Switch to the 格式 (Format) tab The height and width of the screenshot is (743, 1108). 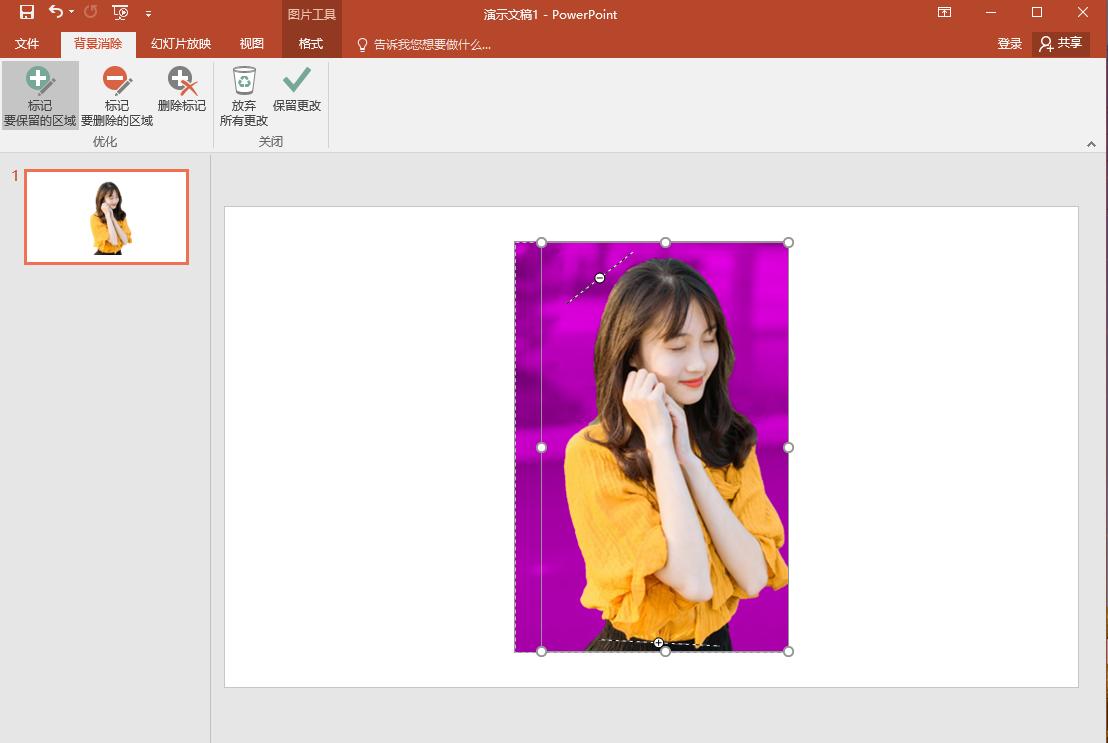[x=310, y=43]
